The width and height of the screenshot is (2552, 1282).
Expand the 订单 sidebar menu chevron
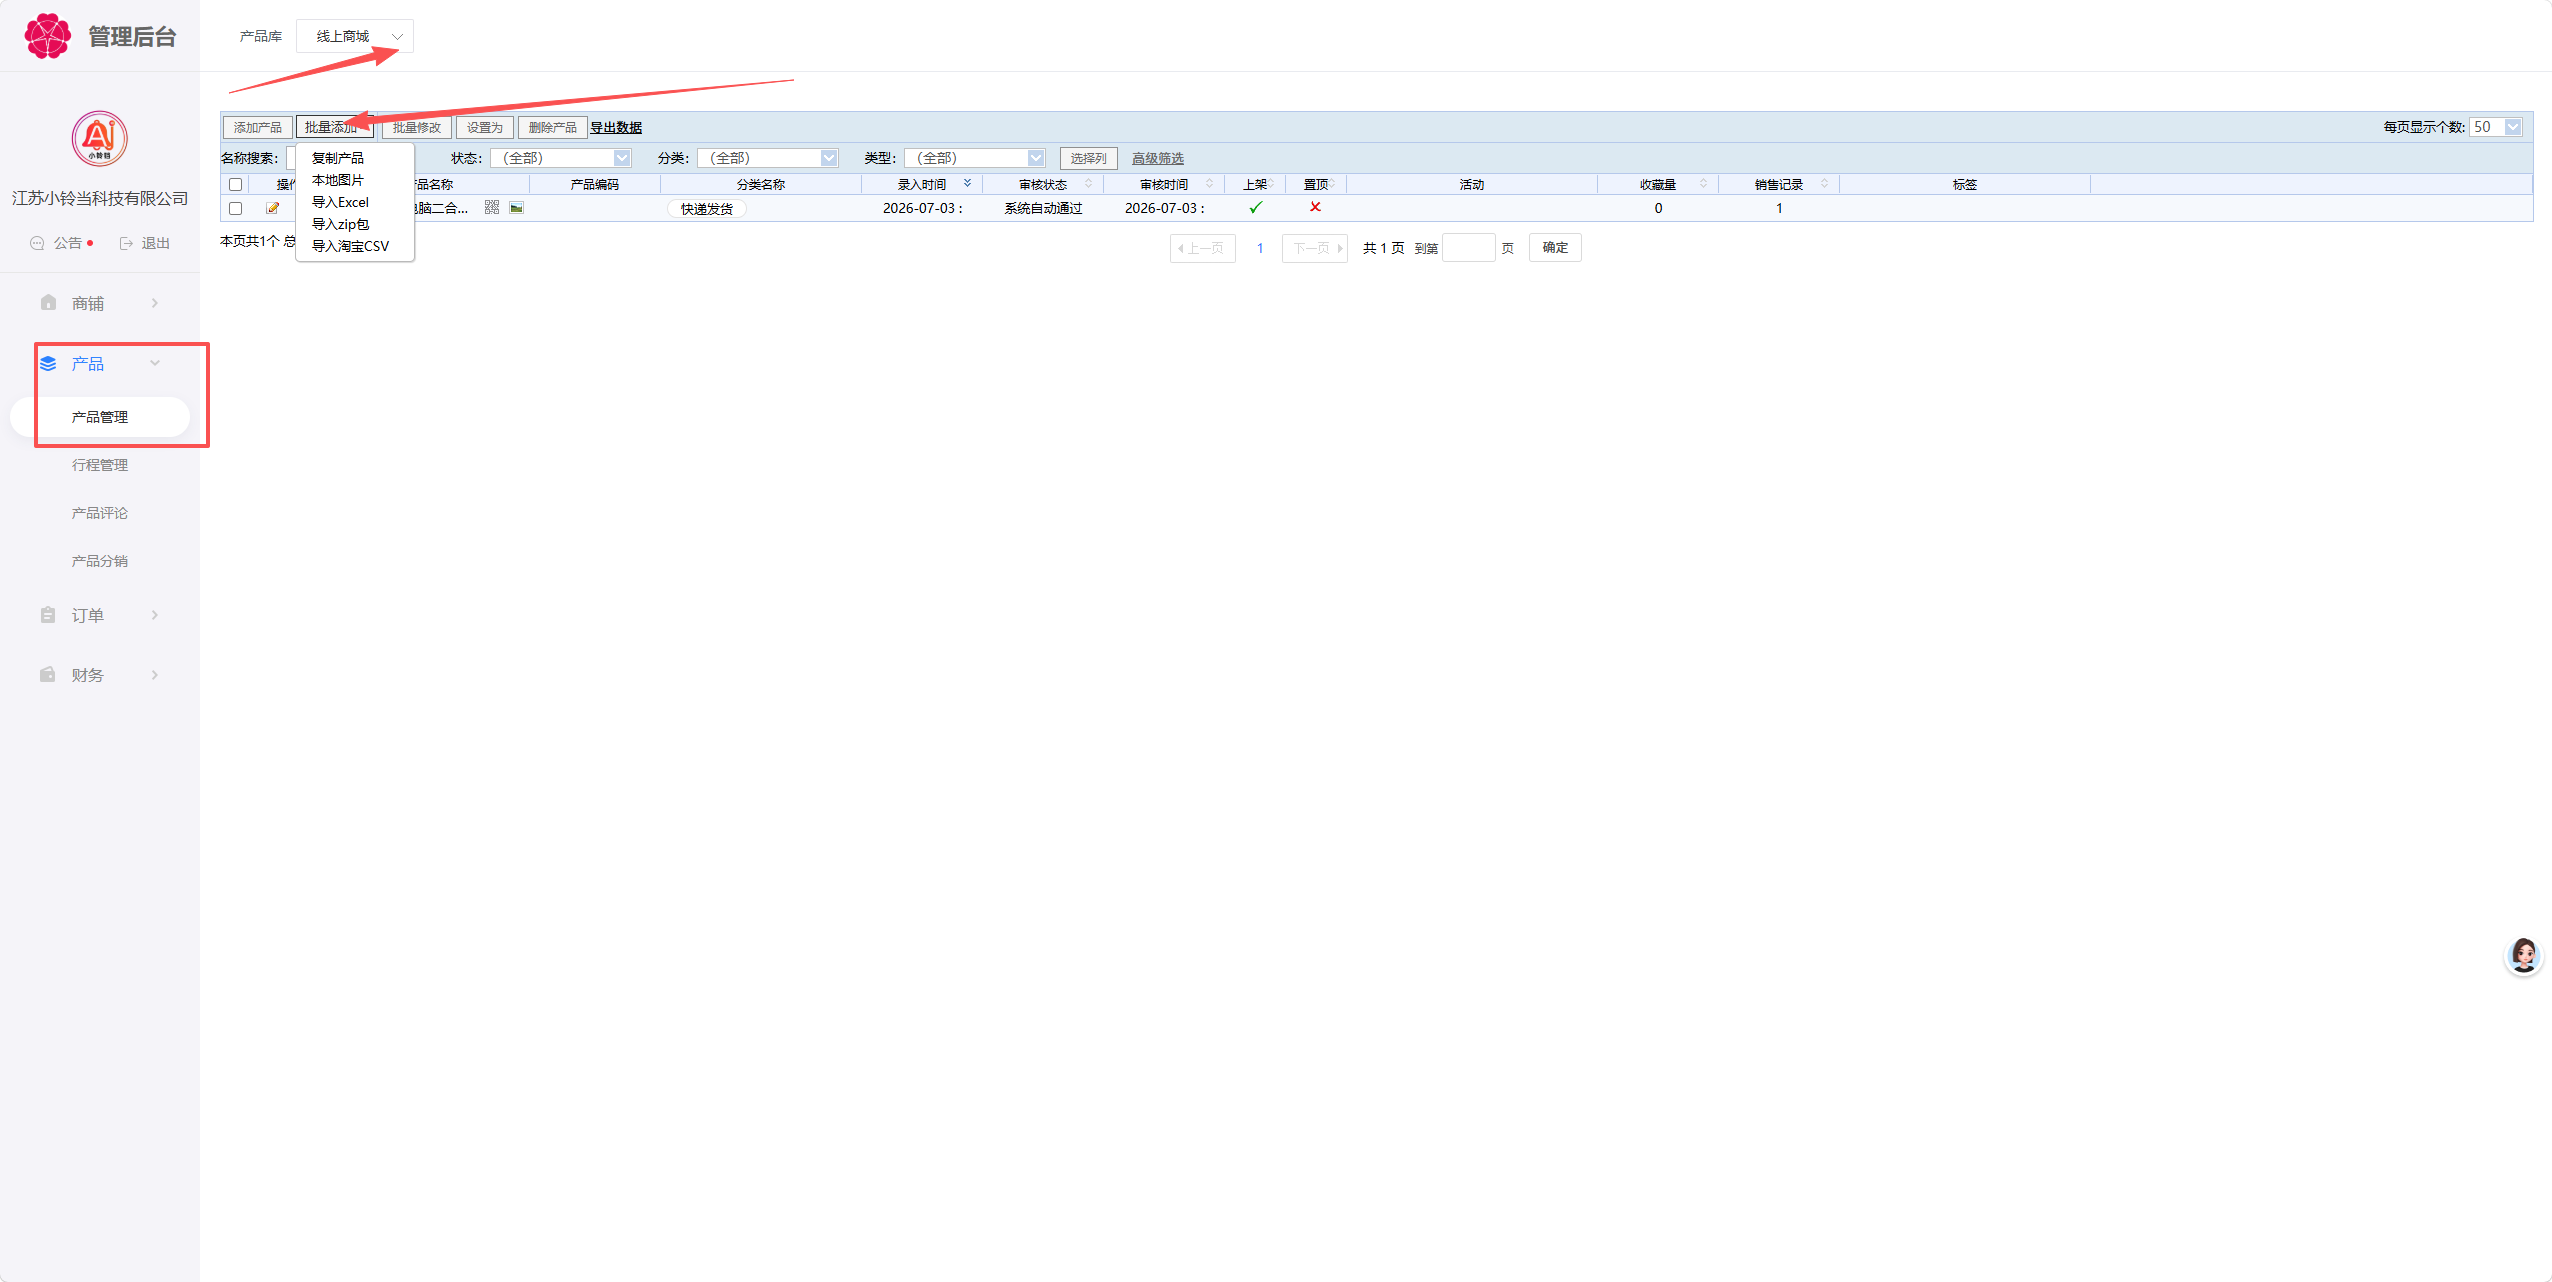155,615
